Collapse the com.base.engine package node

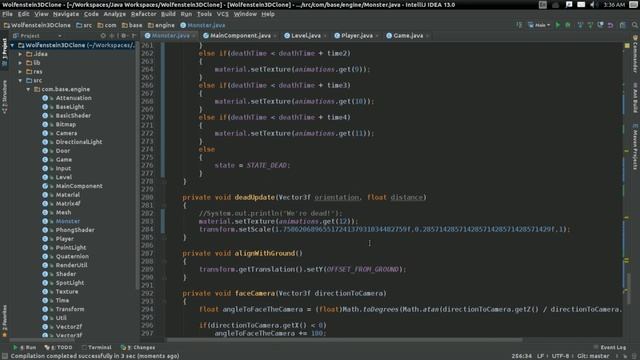(28, 89)
